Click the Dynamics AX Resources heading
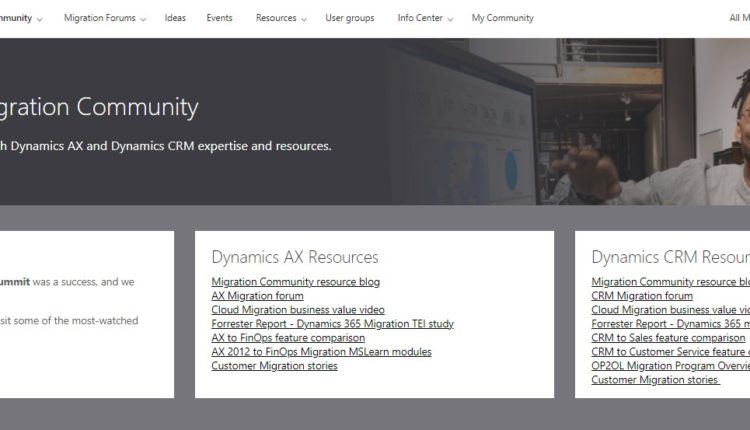750x430 pixels. coord(294,257)
